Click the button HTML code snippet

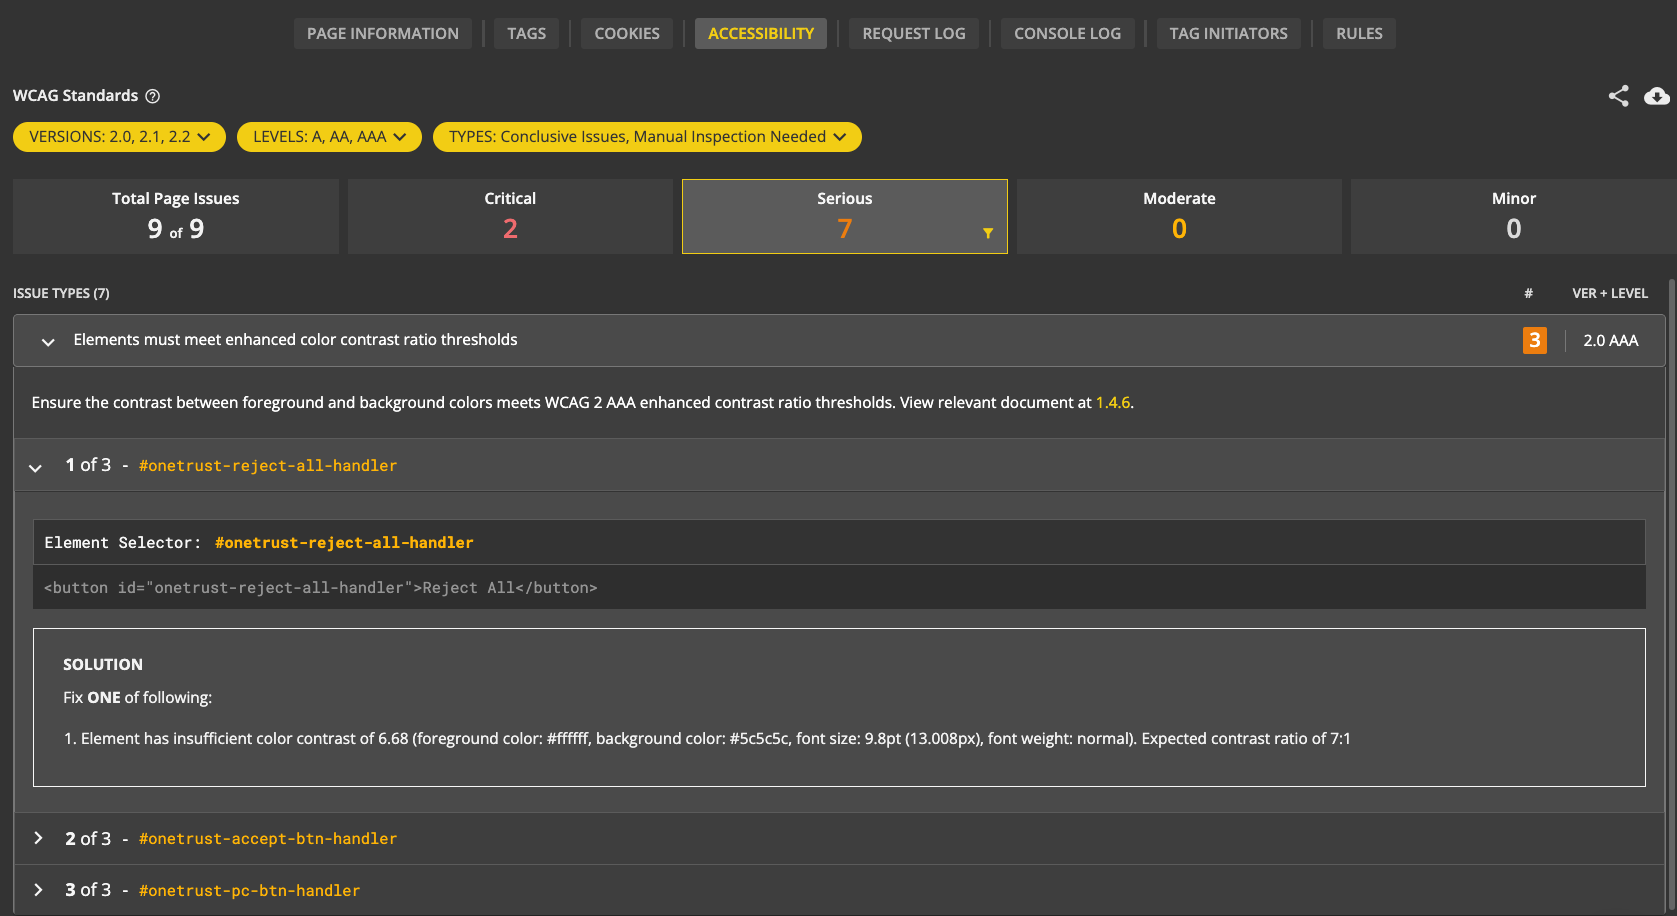pos(321,588)
